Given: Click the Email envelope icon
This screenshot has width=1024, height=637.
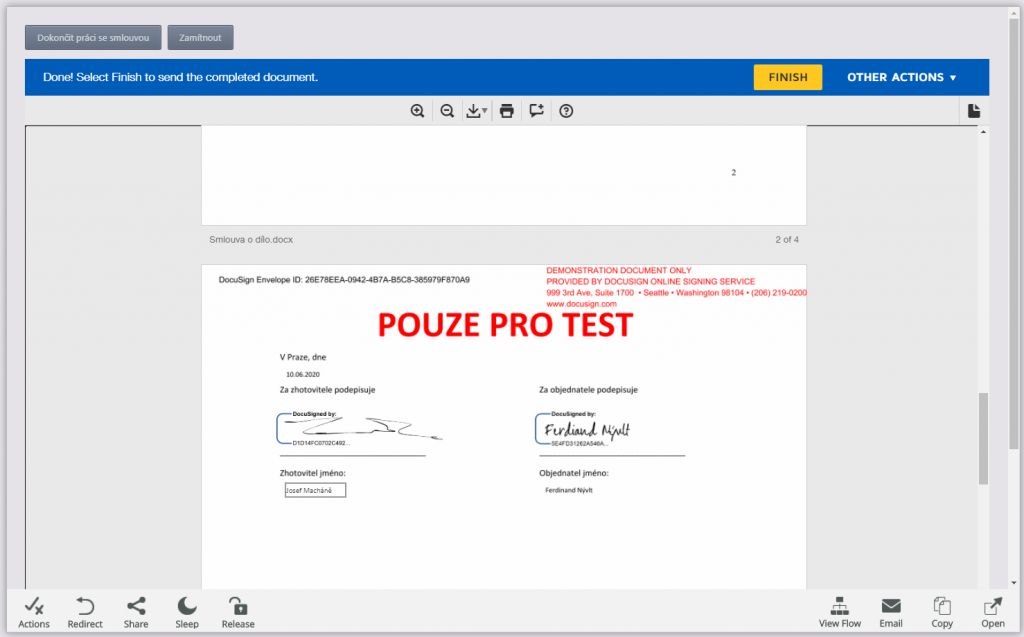Looking at the screenshot, I should (x=890, y=612).
